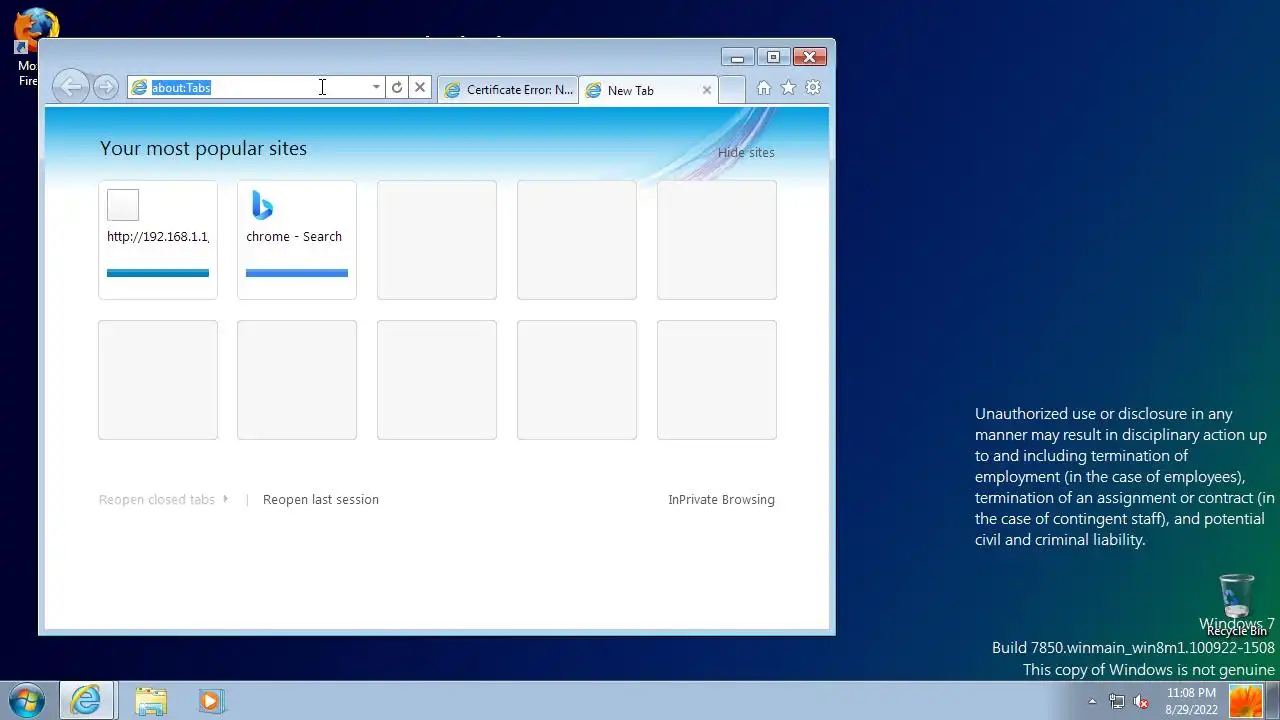Open Favorites star icon
Screen dimensions: 1280x720
click(788, 88)
